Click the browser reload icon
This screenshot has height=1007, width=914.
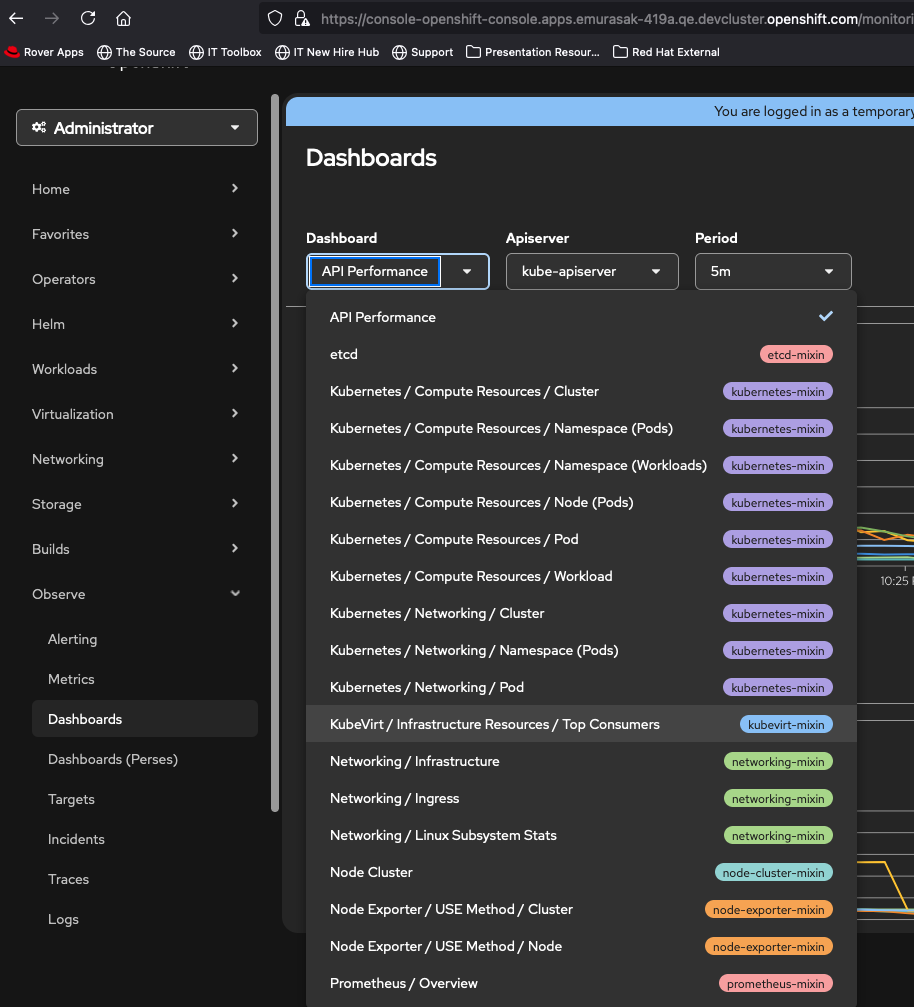coord(88,18)
